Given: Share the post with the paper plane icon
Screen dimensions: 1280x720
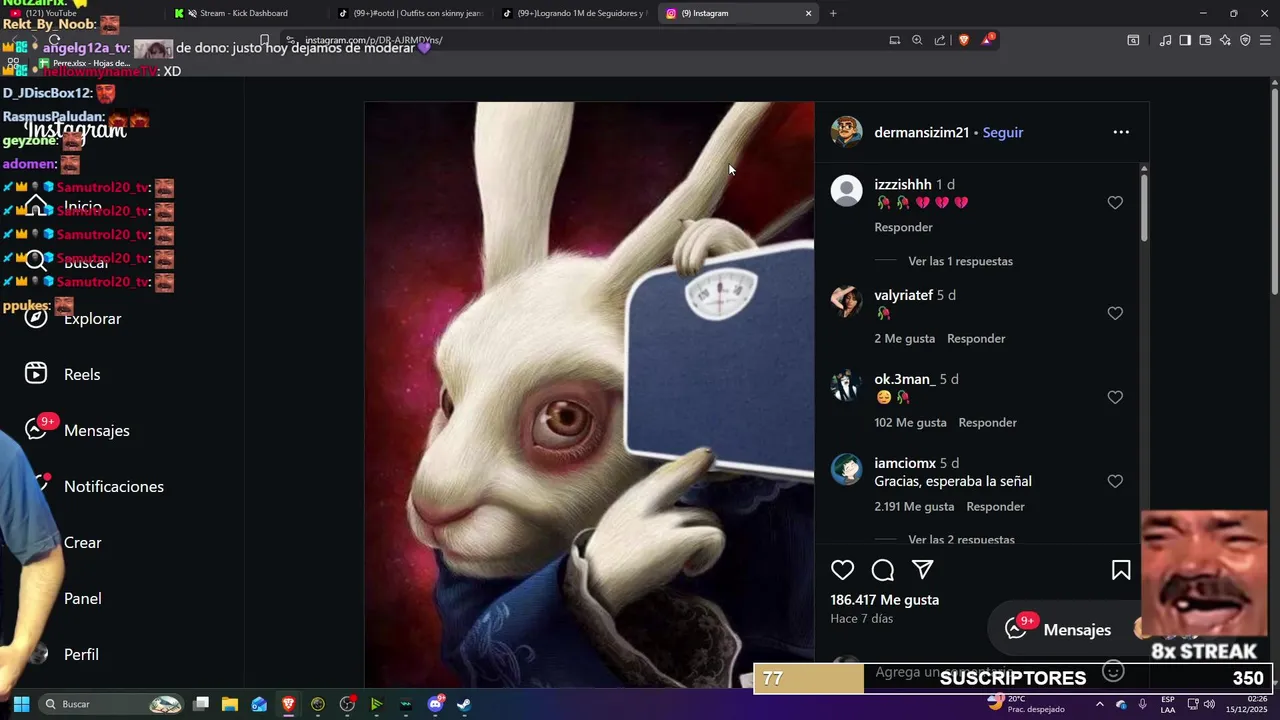Looking at the screenshot, I should (x=922, y=570).
